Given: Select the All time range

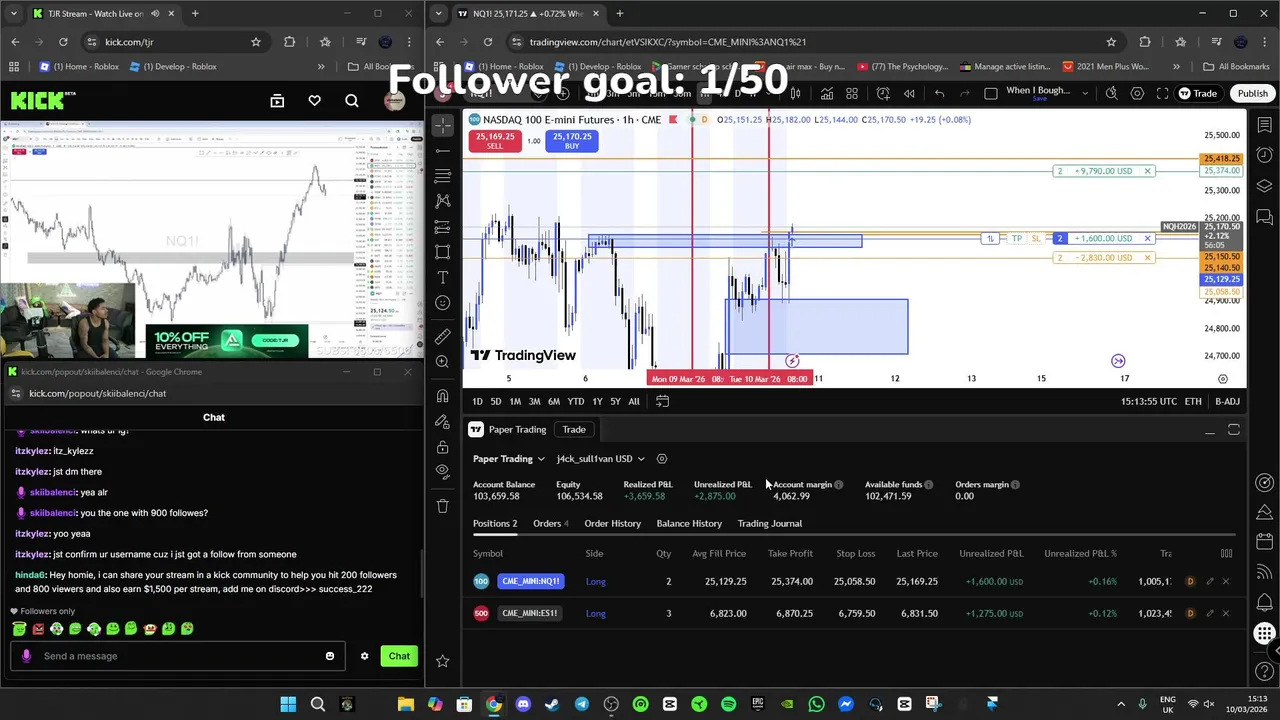Looking at the screenshot, I should tap(634, 401).
